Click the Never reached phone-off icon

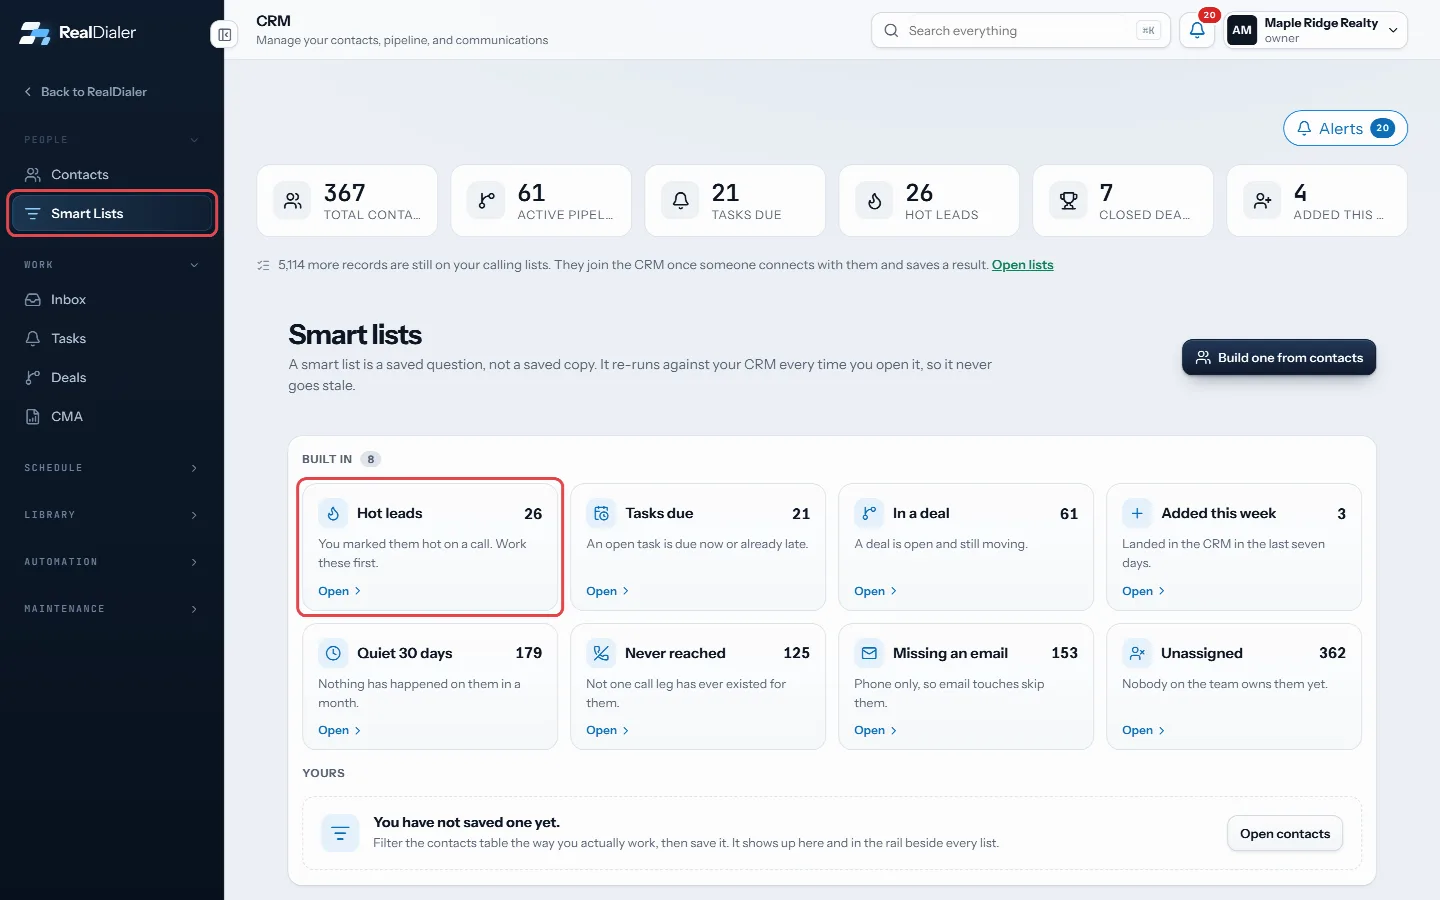(x=602, y=653)
